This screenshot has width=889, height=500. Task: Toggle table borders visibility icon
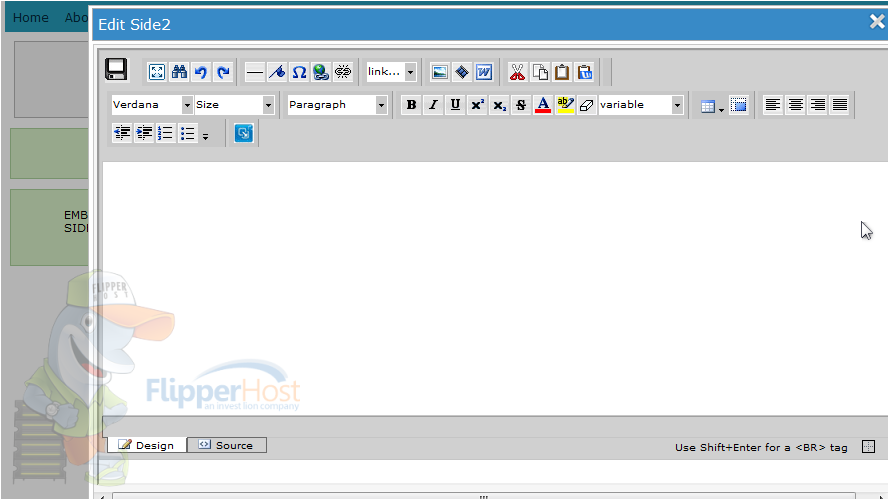738,105
